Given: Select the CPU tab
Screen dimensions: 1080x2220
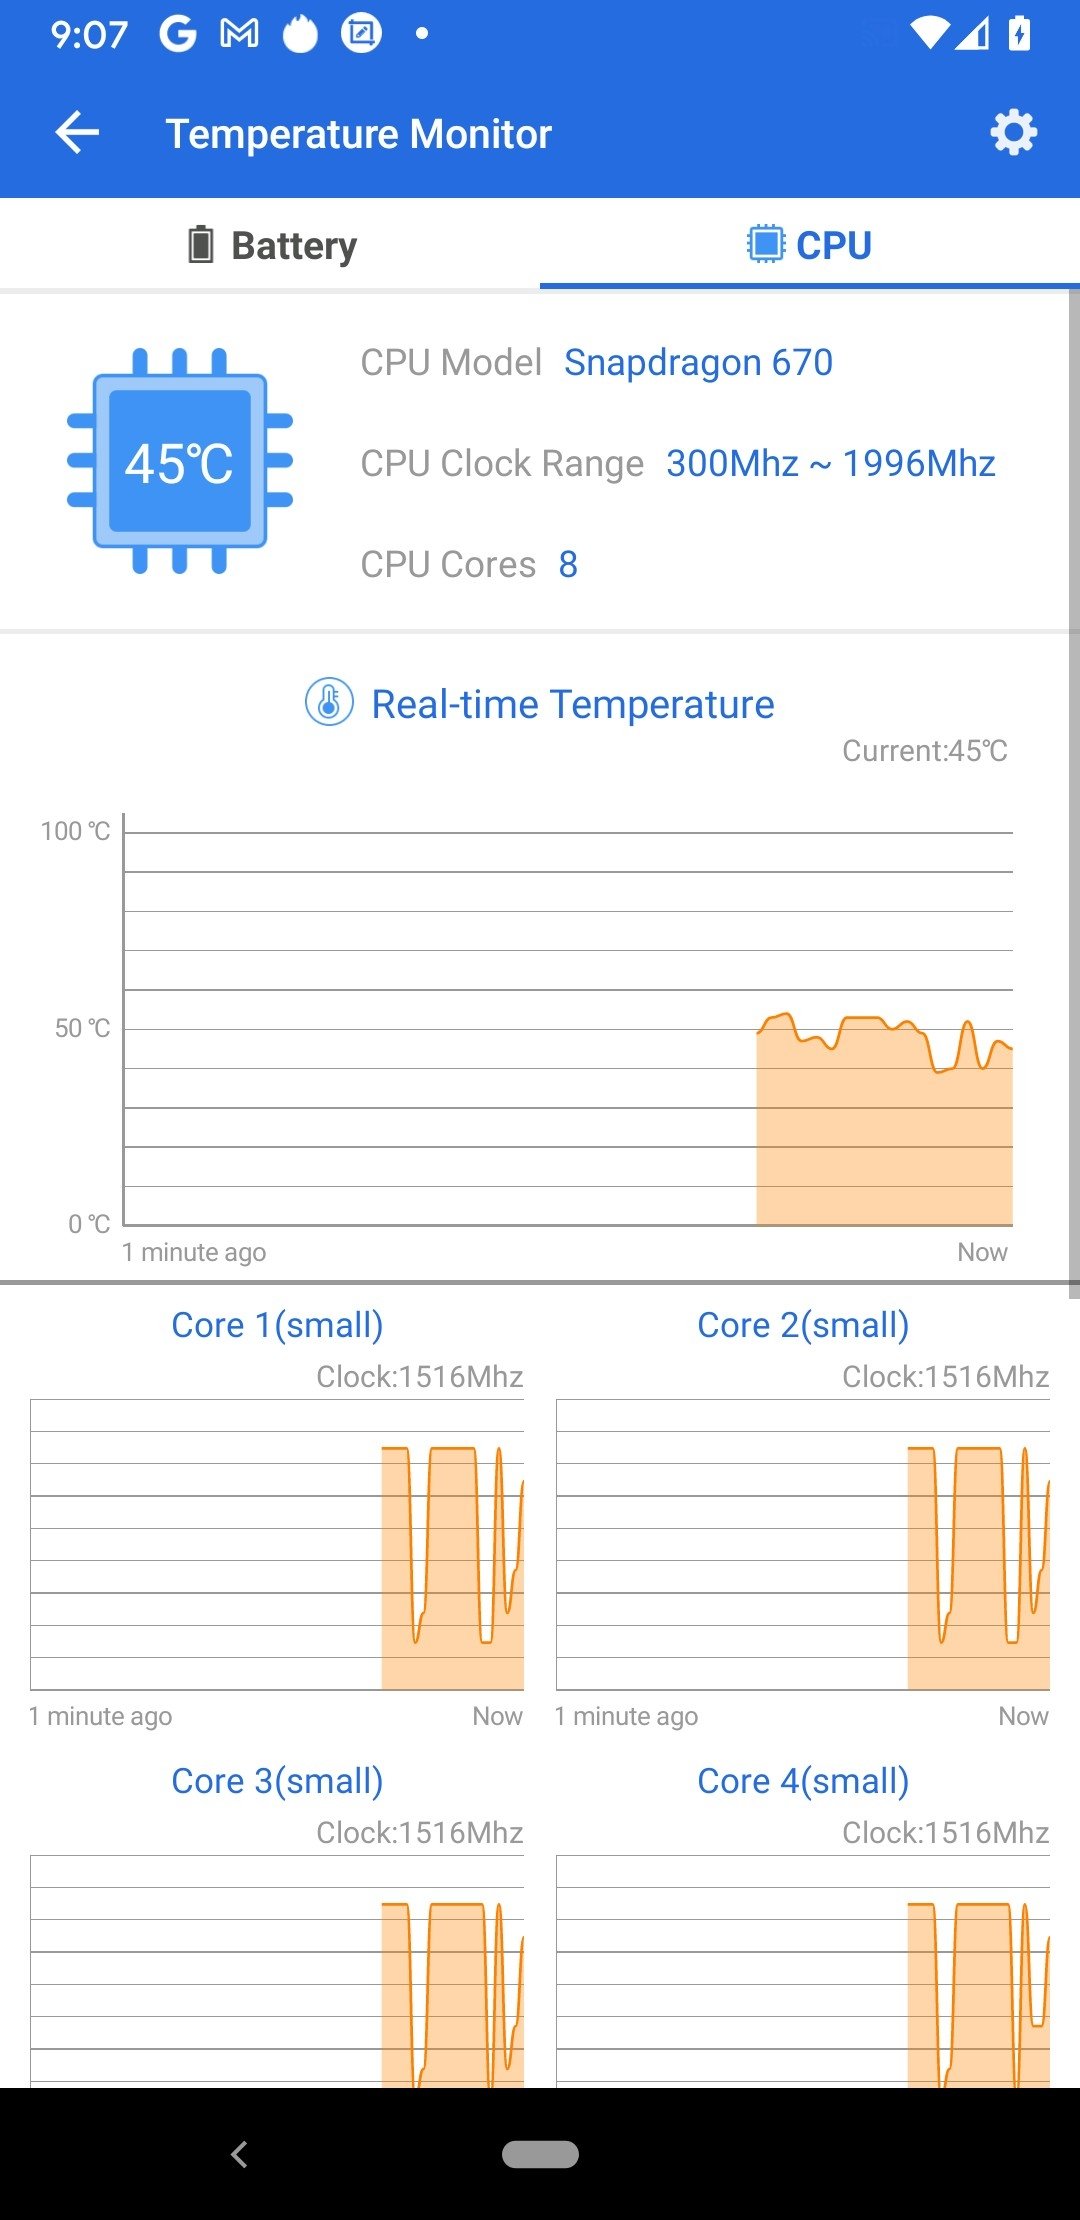Looking at the screenshot, I should pos(810,245).
